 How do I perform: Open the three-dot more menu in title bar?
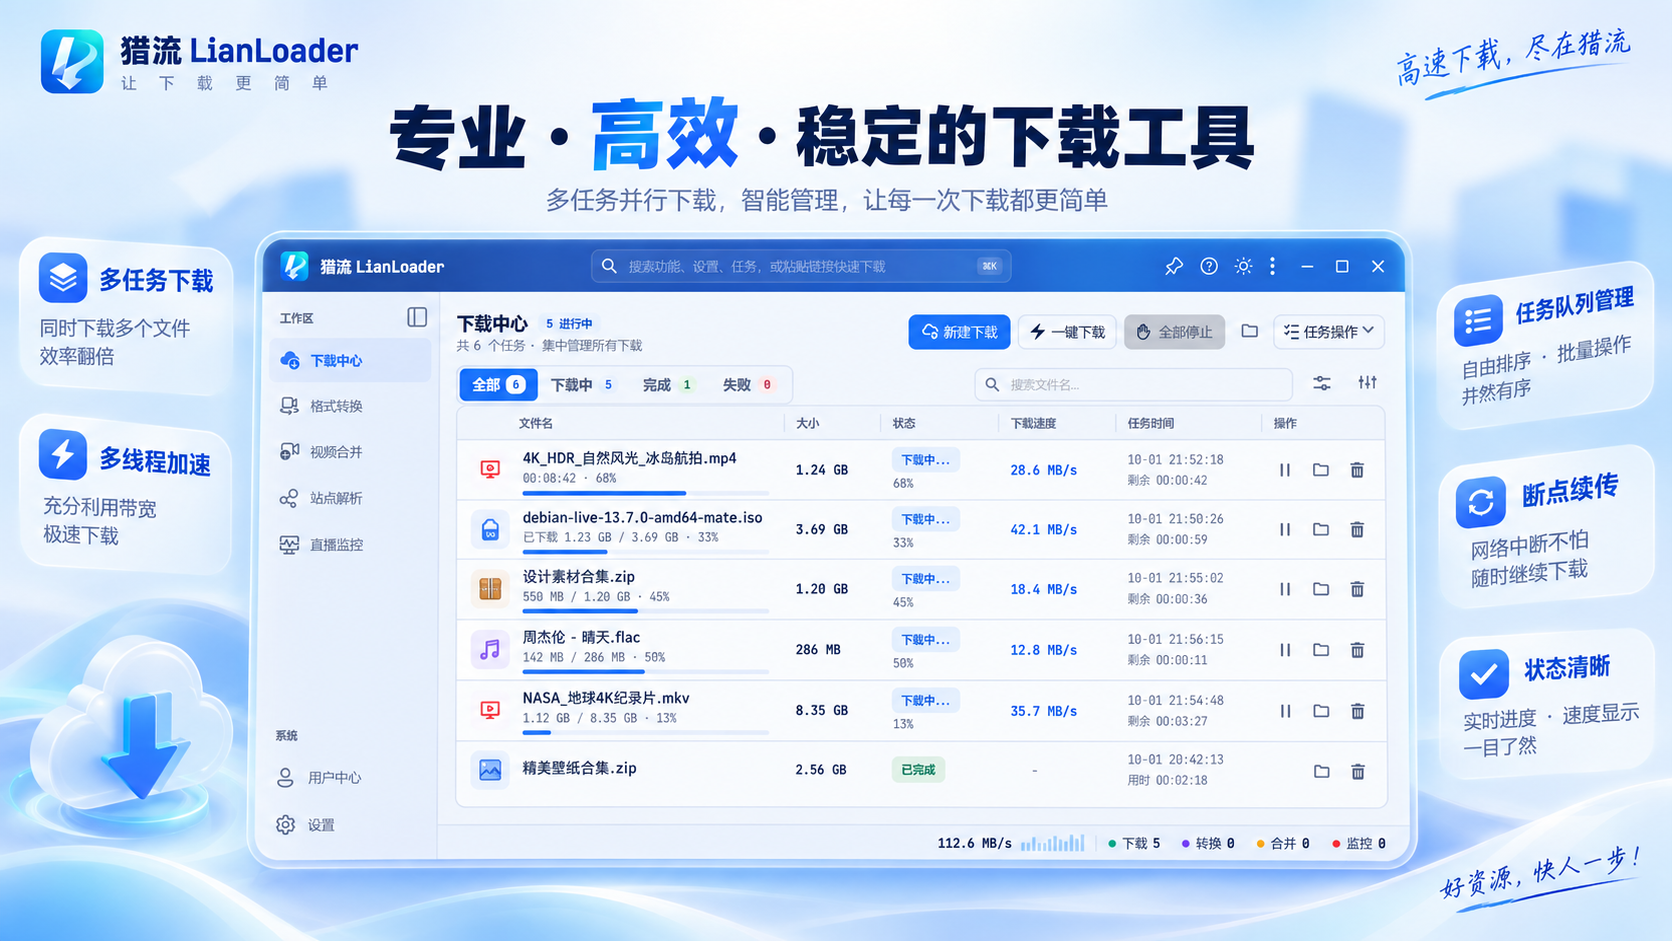1272,266
